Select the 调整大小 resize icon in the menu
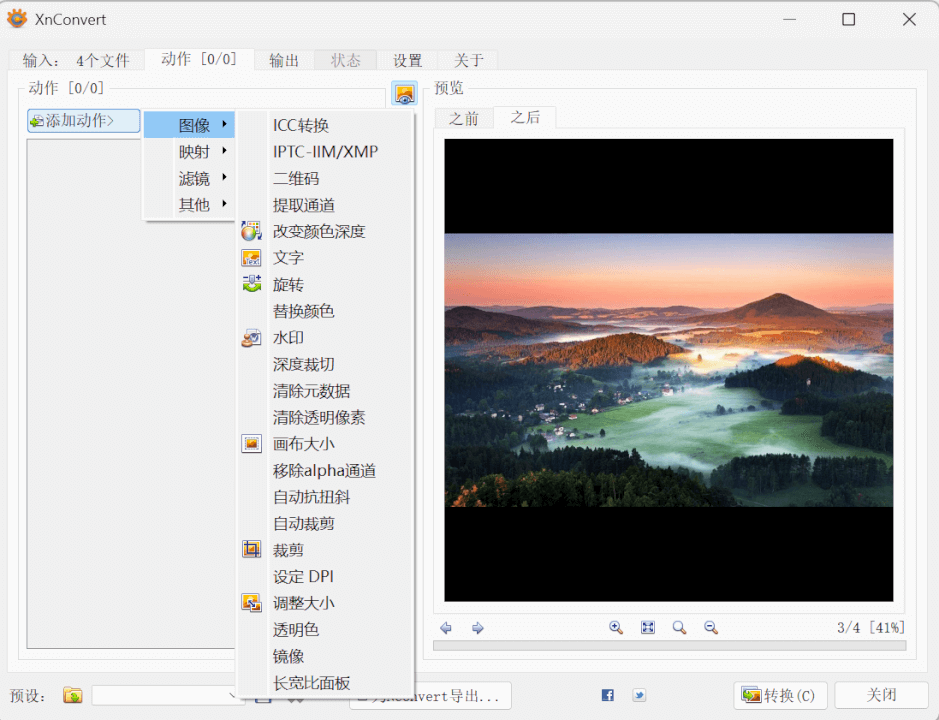The height and width of the screenshot is (720, 939). click(x=251, y=602)
